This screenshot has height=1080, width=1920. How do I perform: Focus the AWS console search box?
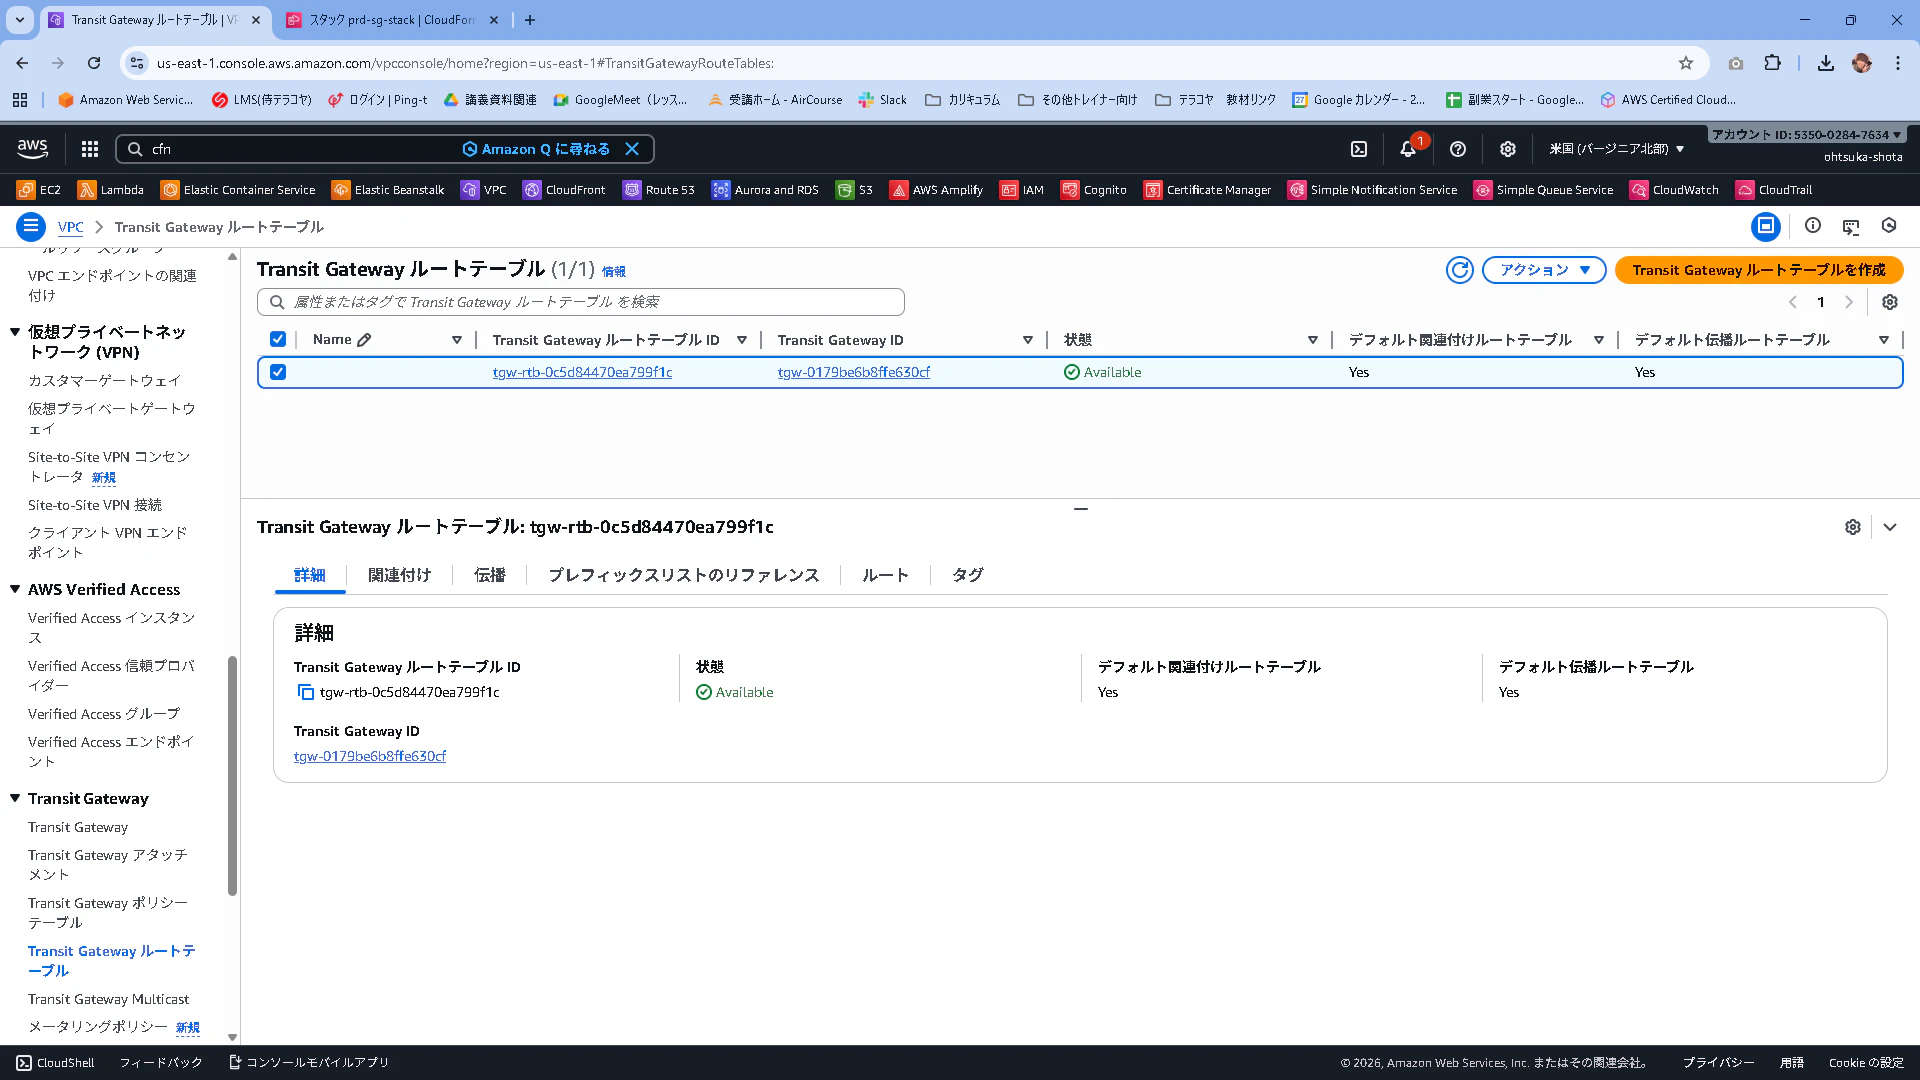[x=385, y=149]
